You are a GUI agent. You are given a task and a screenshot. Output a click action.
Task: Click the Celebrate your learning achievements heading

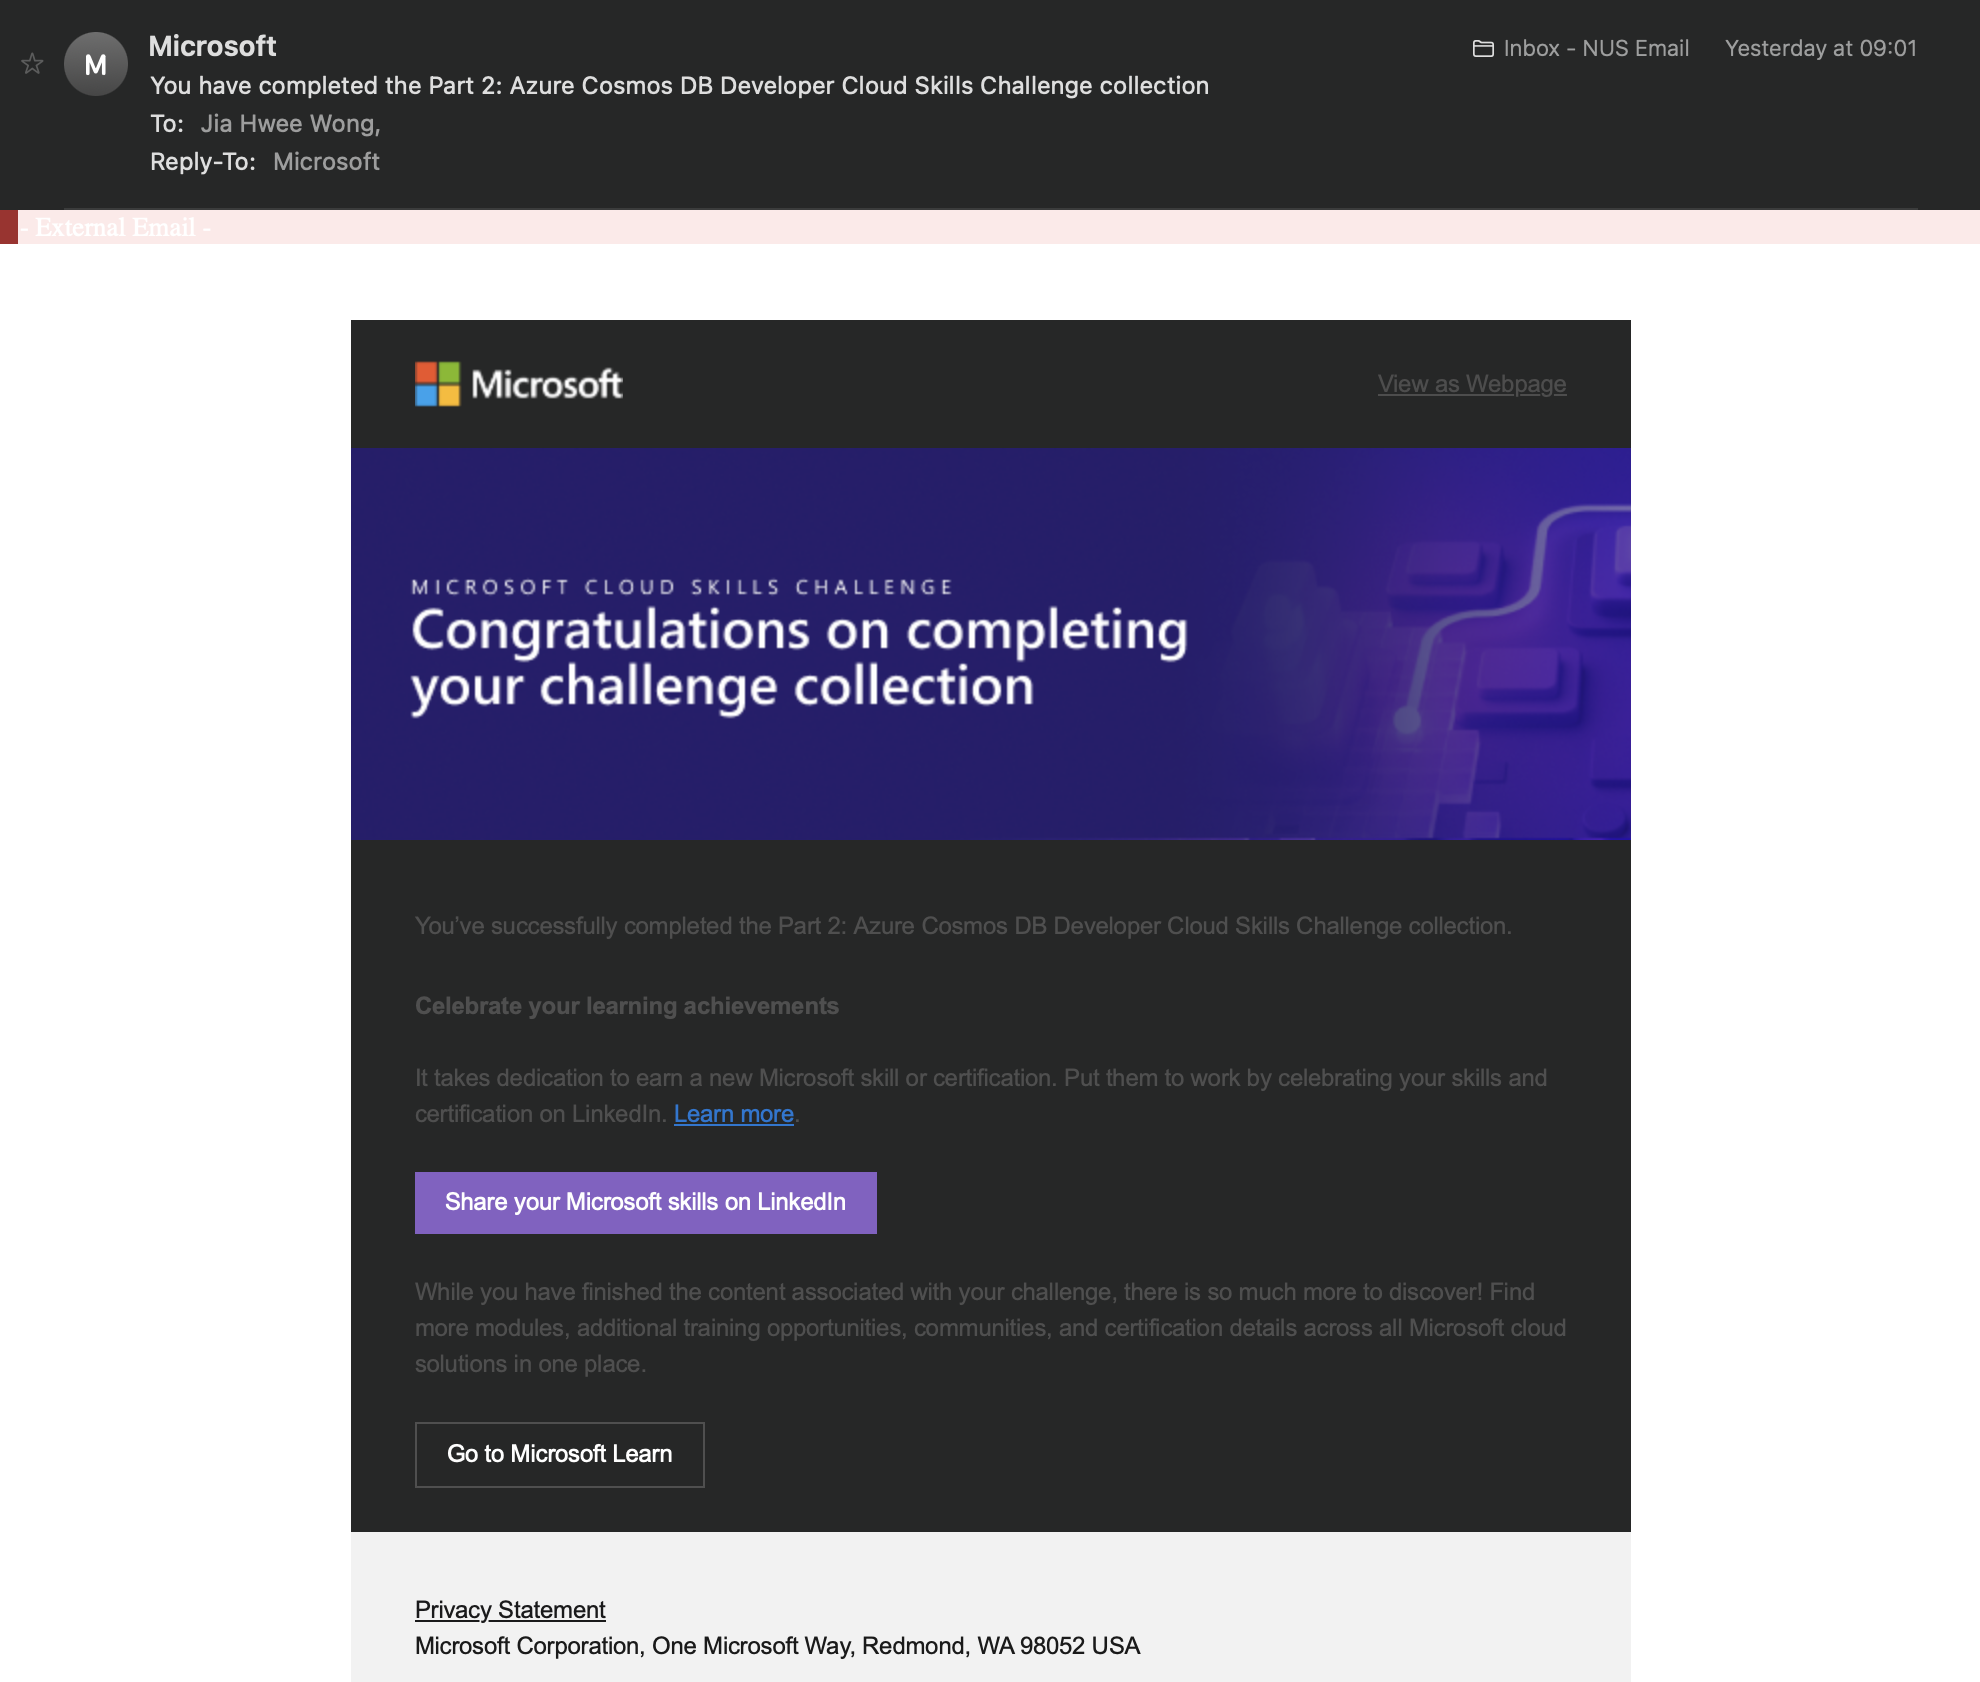(x=626, y=1006)
